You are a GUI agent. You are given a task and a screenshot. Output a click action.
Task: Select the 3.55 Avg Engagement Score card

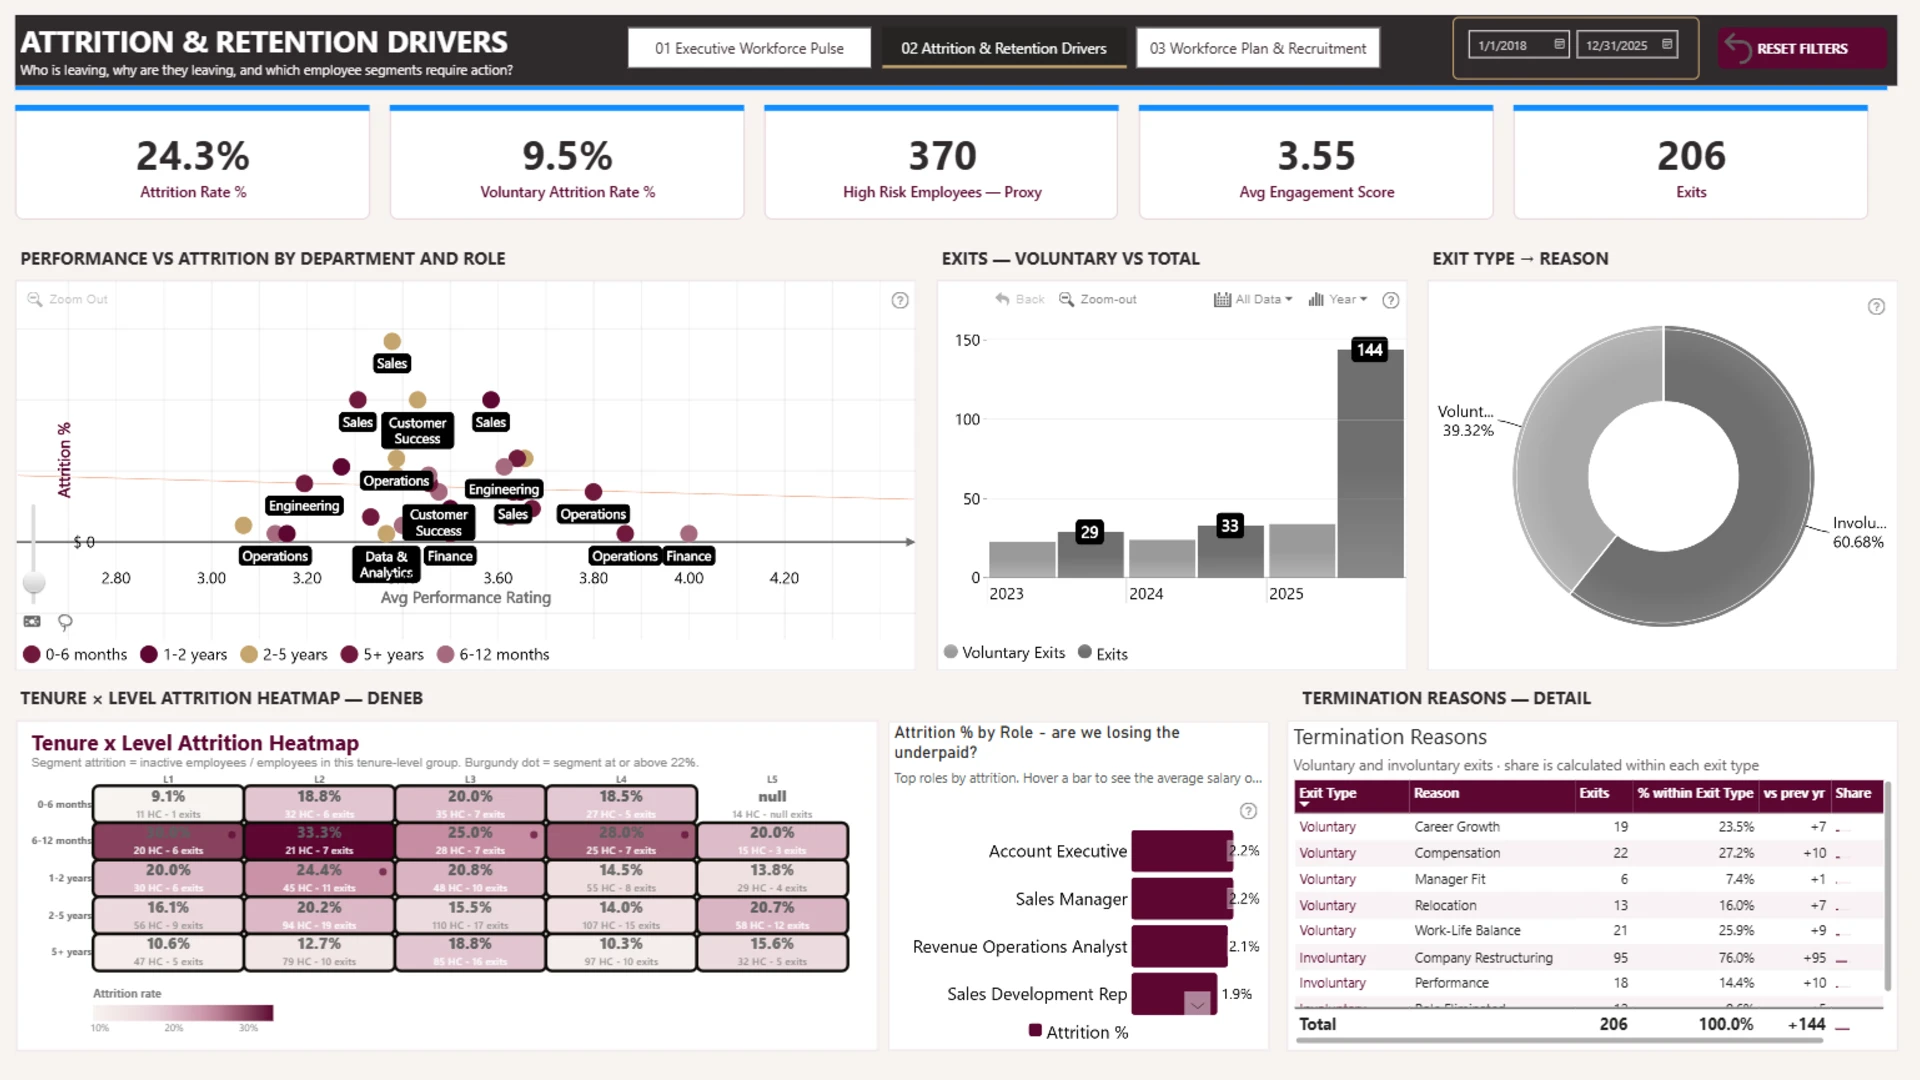[1316, 163]
